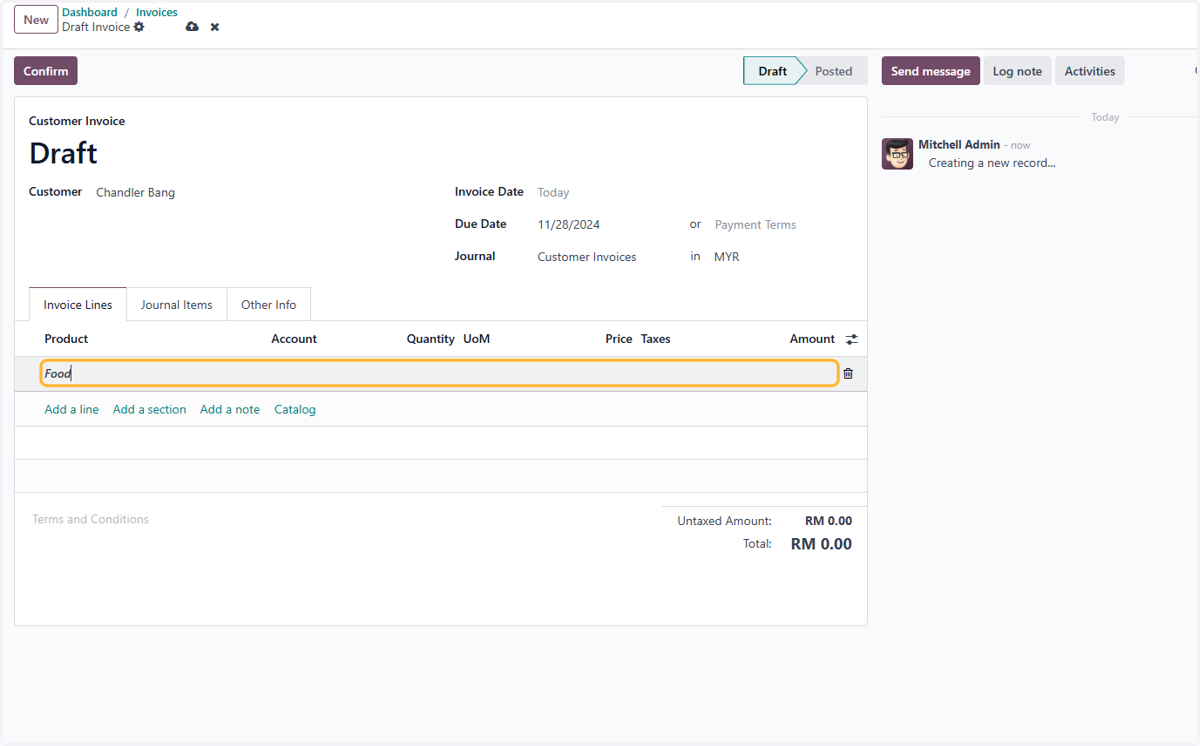Click the Amount column header
The height and width of the screenshot is (746, 1200).
812,339
